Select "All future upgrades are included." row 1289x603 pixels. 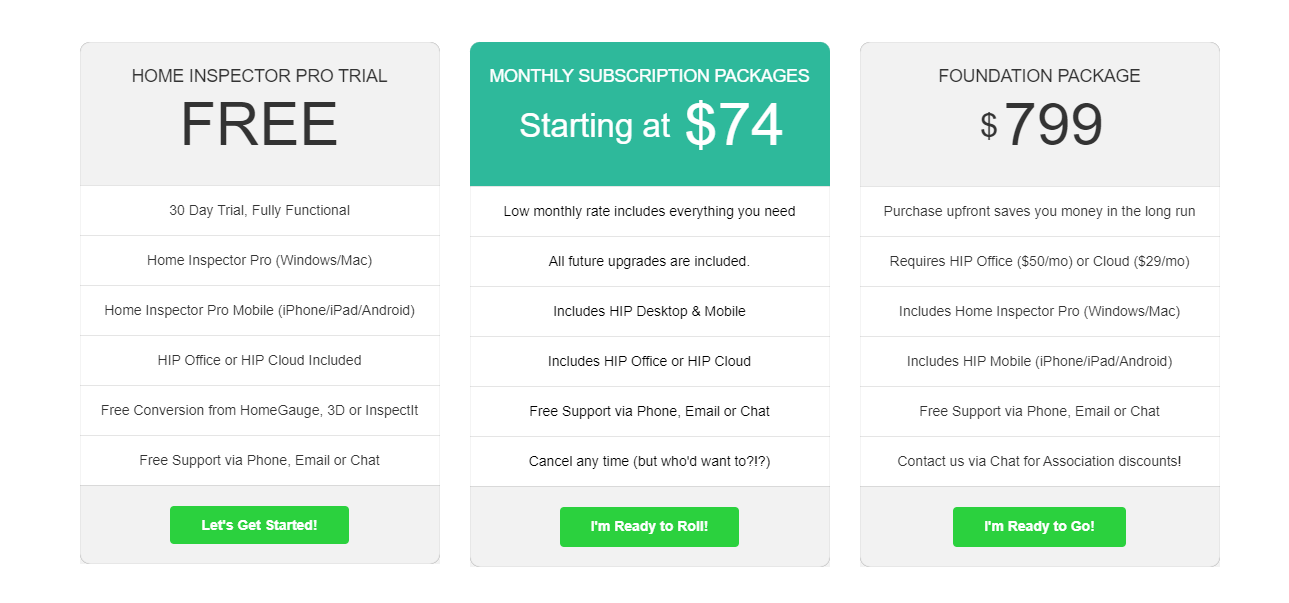649,261
